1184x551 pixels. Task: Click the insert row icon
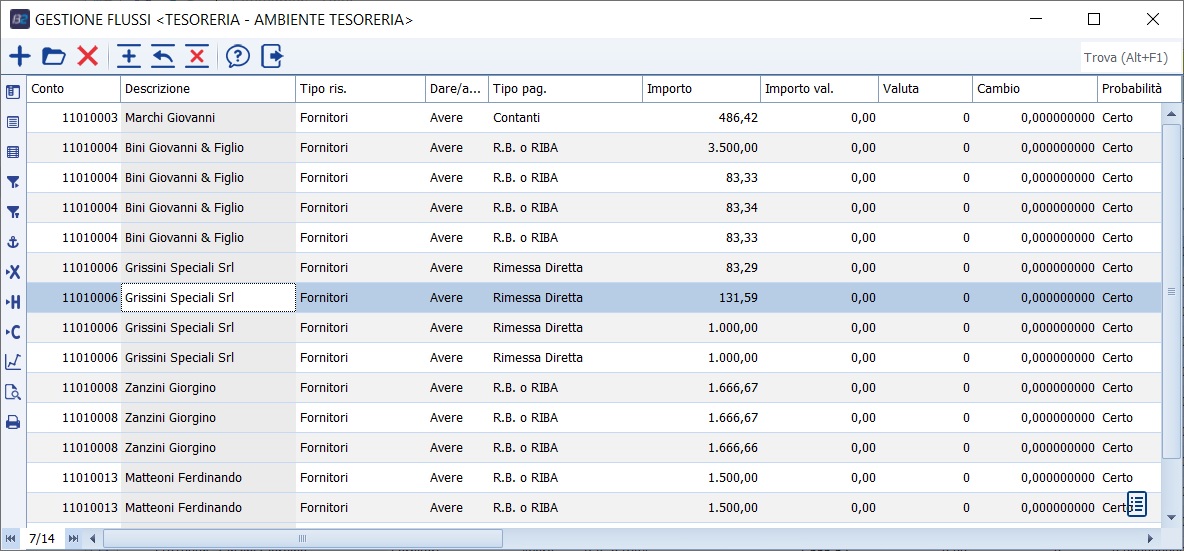129,57
